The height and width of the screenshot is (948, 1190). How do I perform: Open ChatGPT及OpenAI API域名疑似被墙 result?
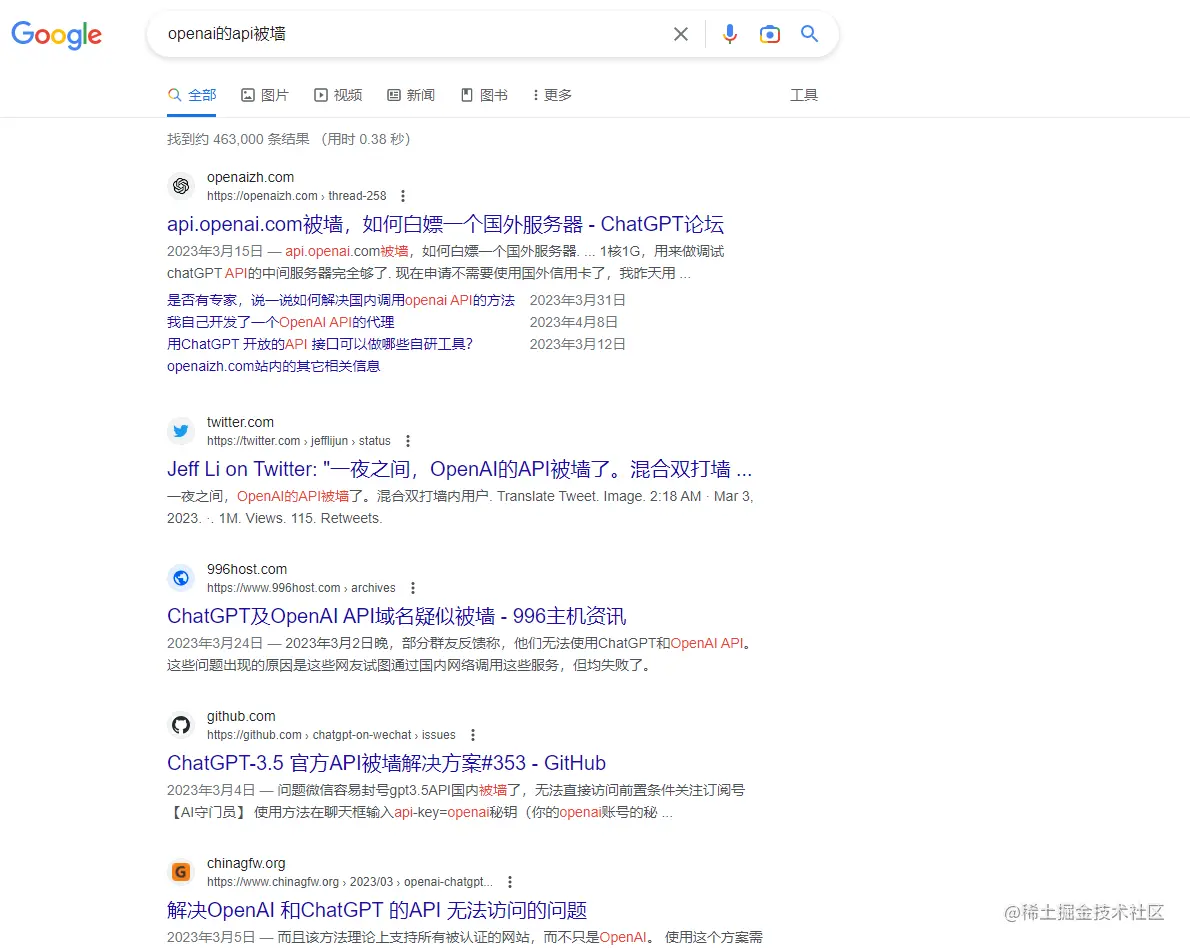397,616
